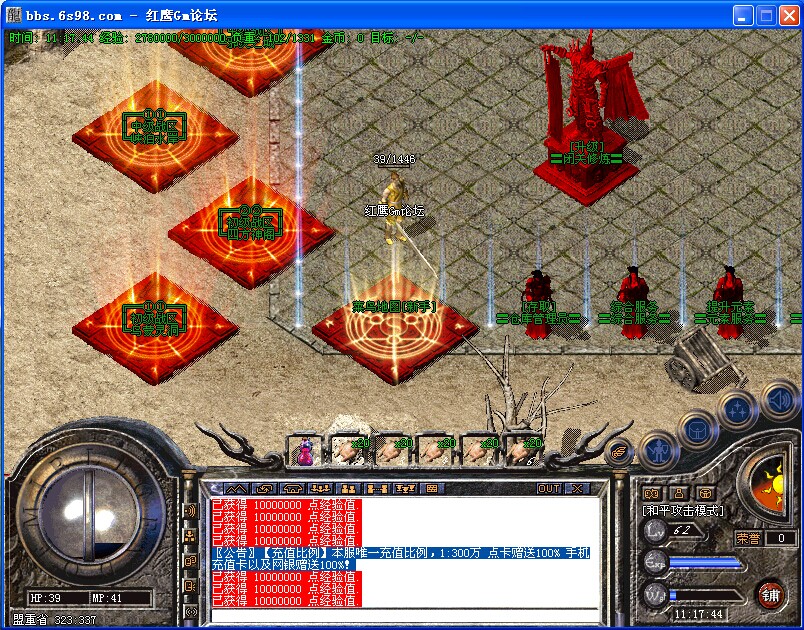Image resolution: width=804 pixels, height=630 pixels.
Task: Click the keyboard grid icon on chat toolbar
Action: [x=432, y=489]
